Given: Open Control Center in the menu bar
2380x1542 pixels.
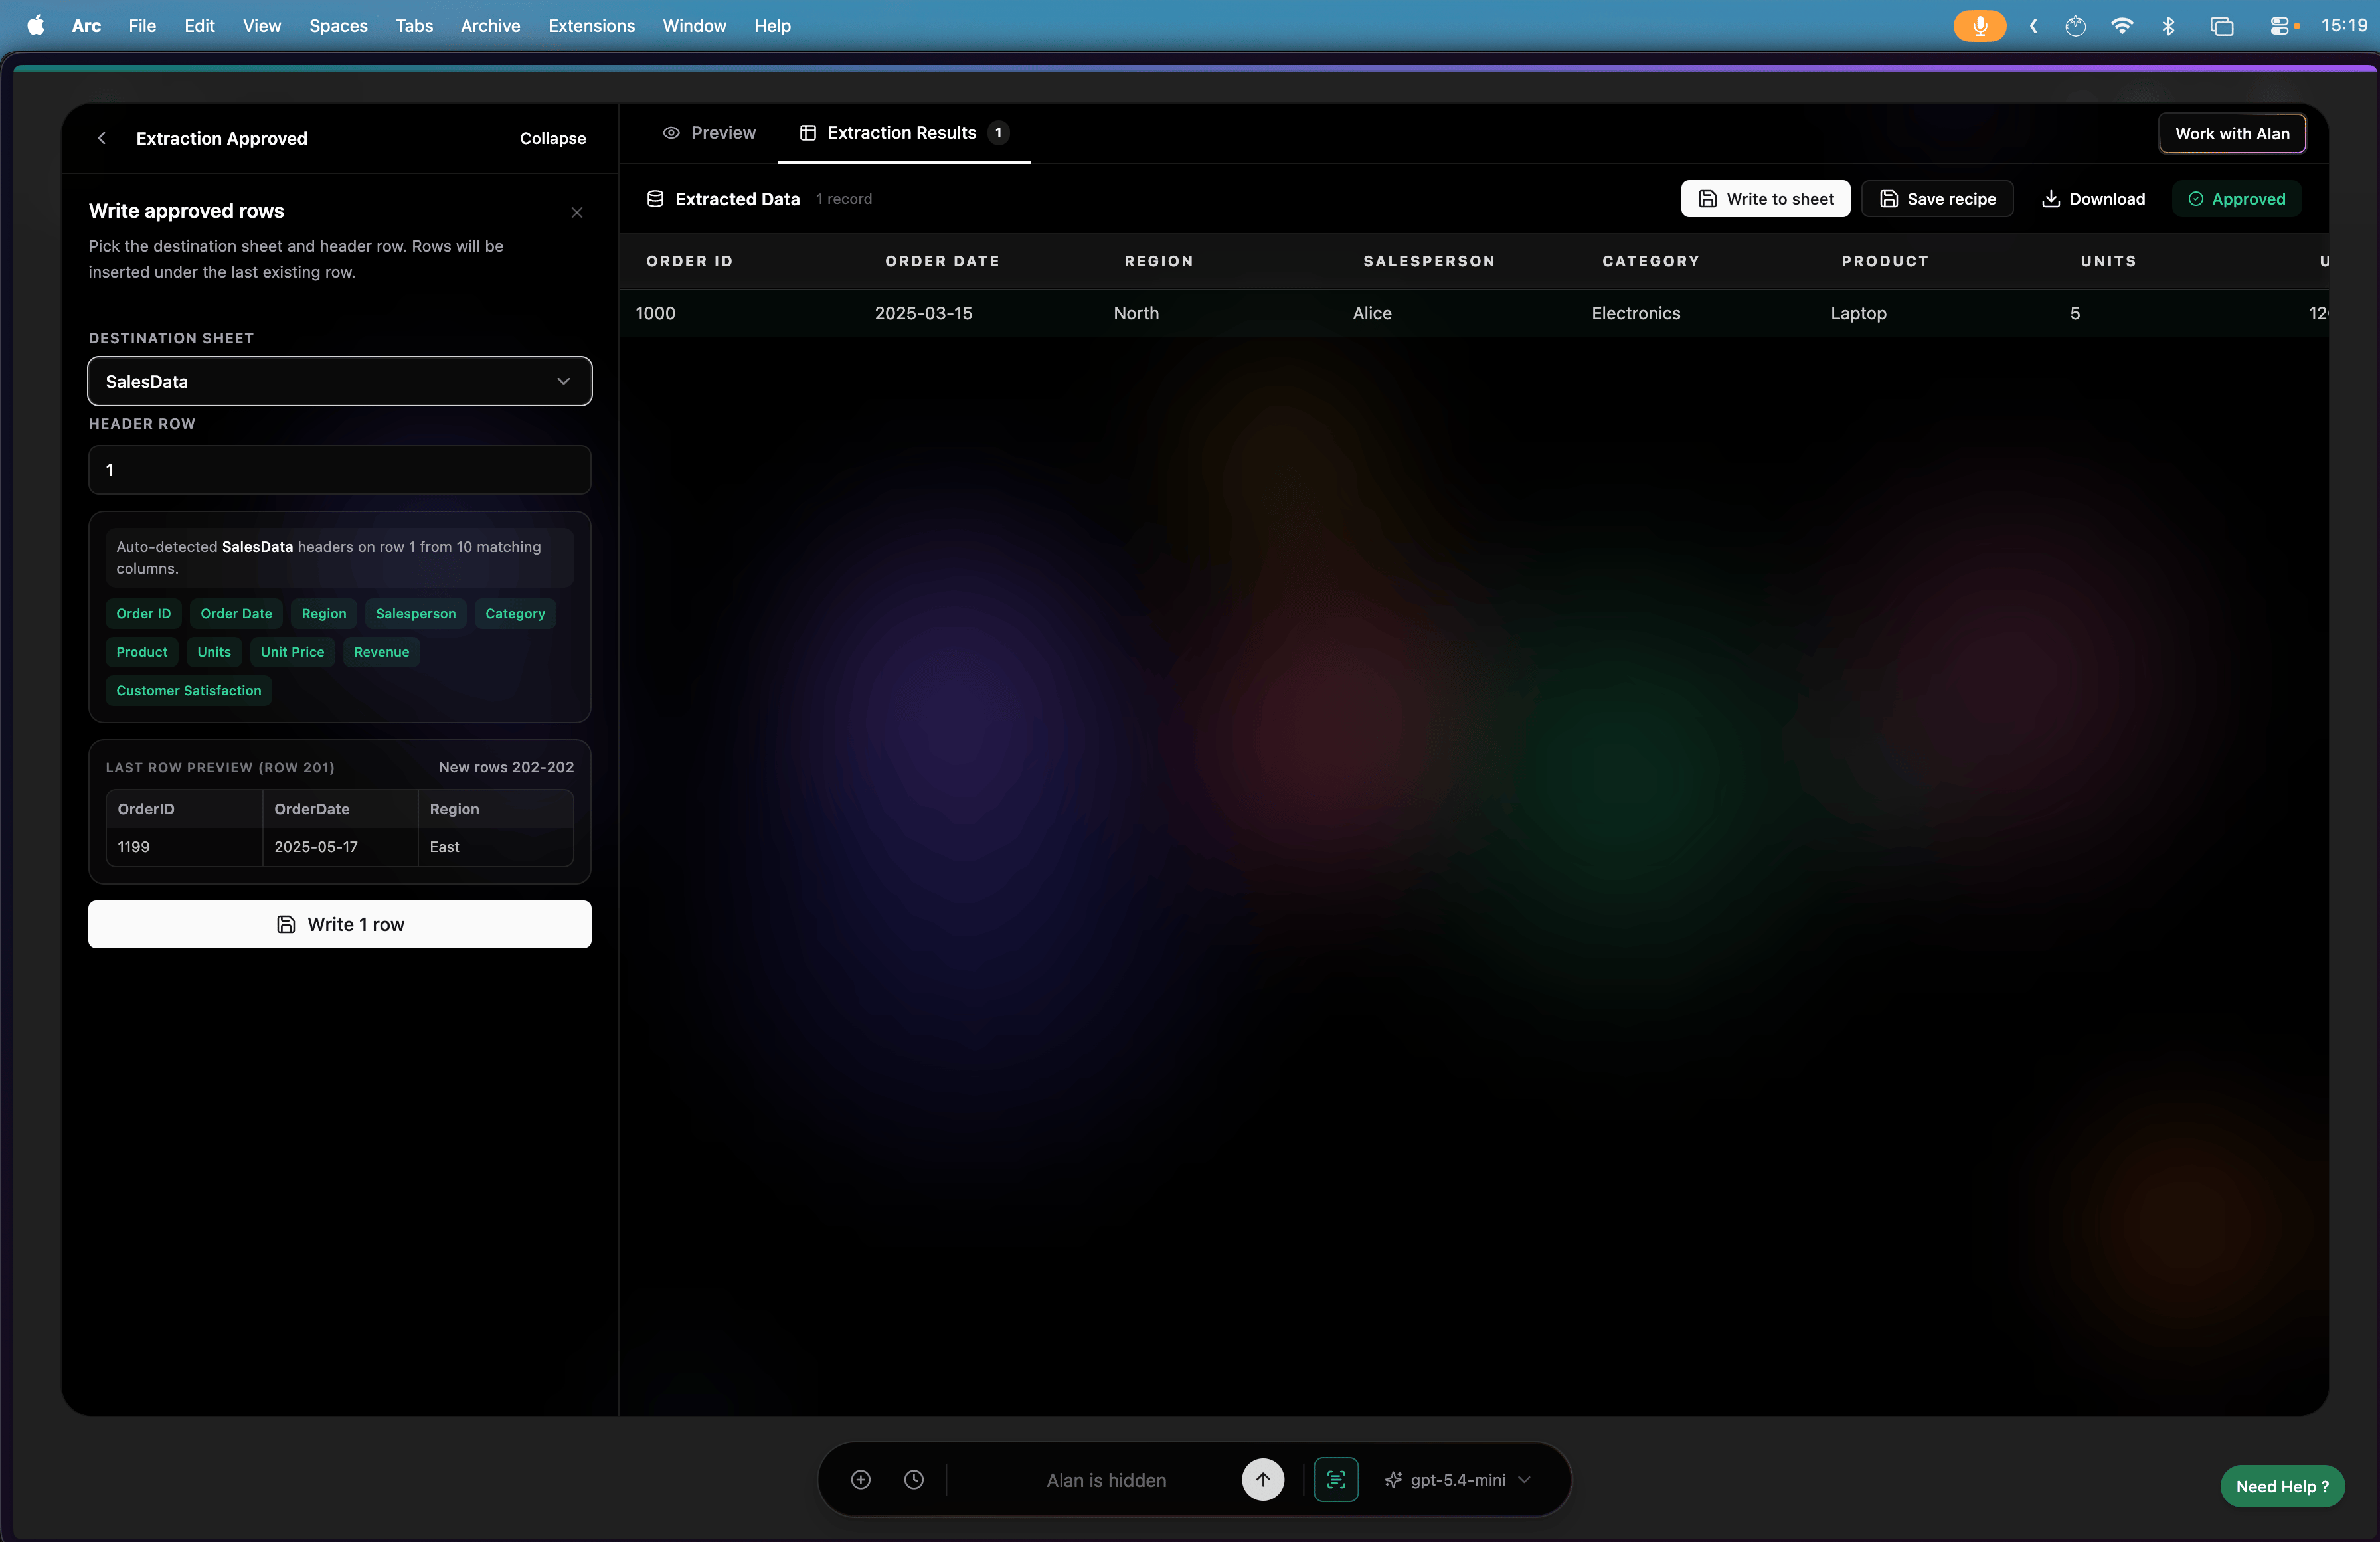Looking at the screenshot, I should [2279, 26].
